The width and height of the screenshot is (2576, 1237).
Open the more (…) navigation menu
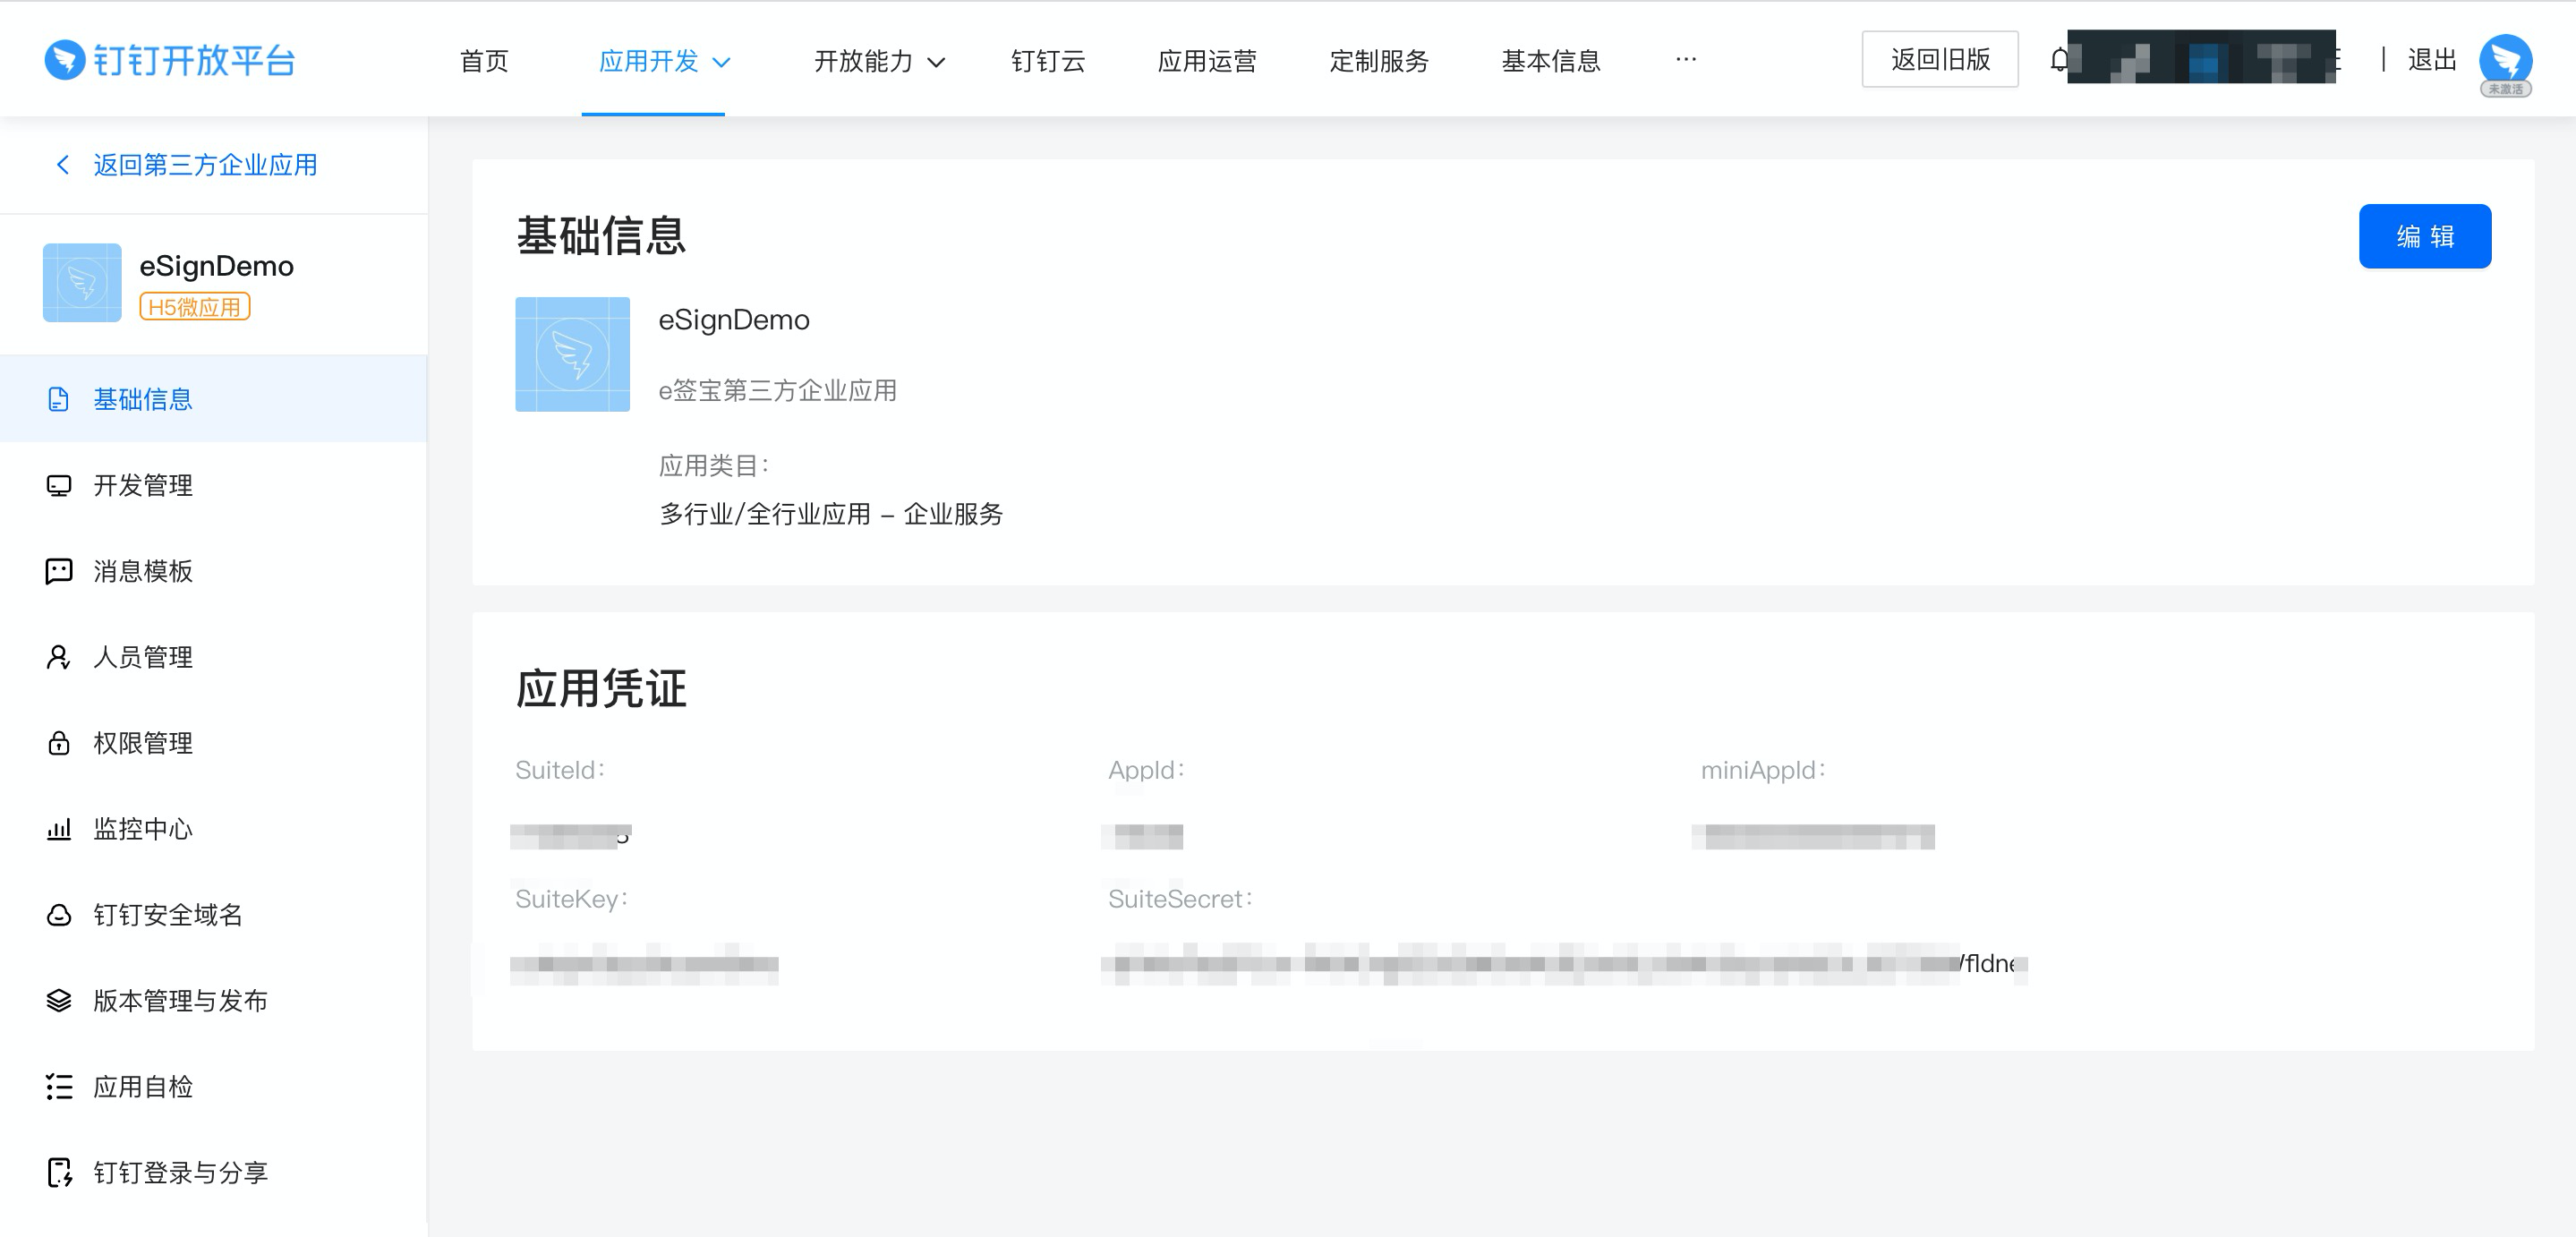click(1686, 60)
